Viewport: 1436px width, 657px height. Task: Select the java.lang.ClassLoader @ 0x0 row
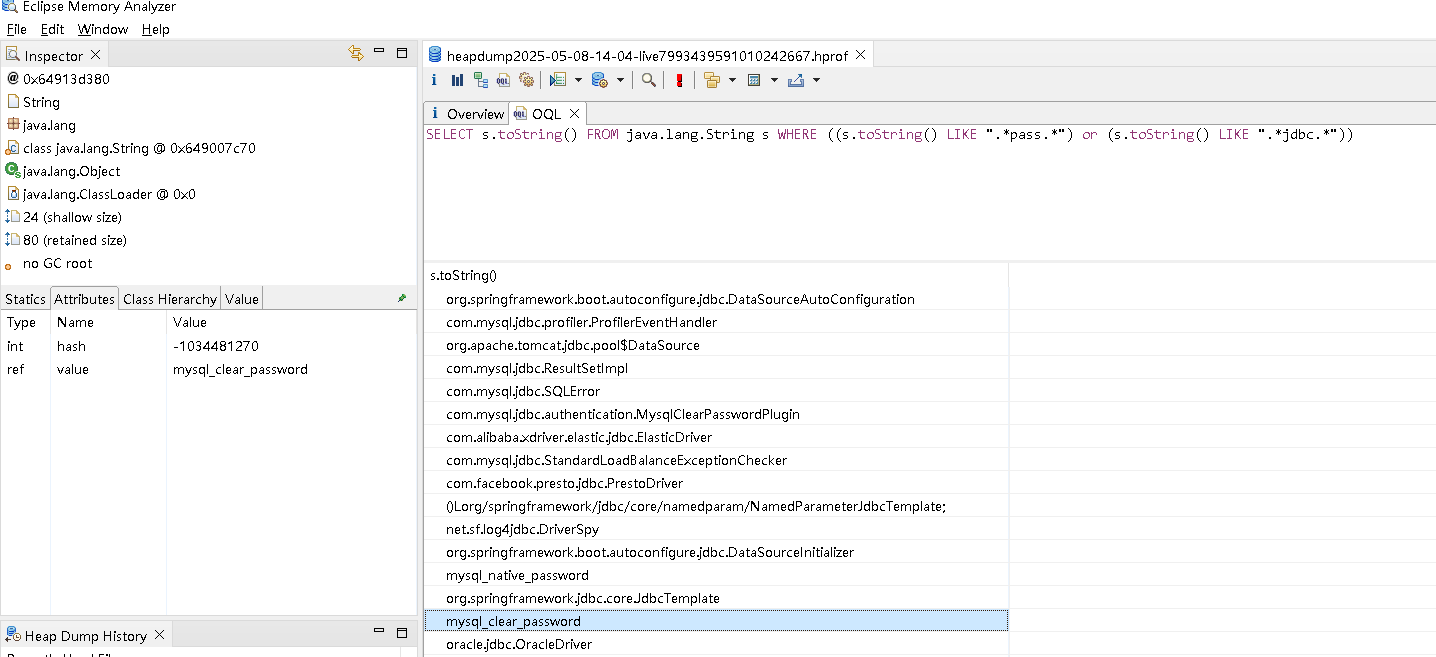pyautogui.click(x=208, y=194)
